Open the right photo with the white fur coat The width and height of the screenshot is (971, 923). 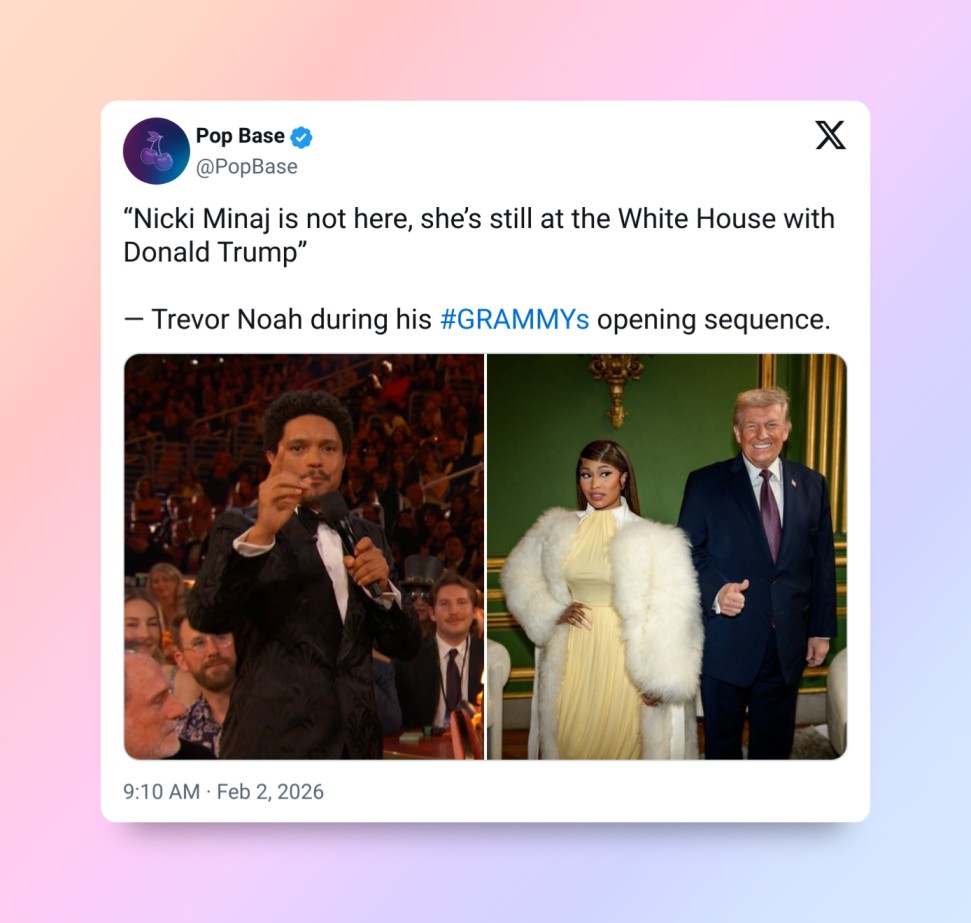(x=667, y=556)
